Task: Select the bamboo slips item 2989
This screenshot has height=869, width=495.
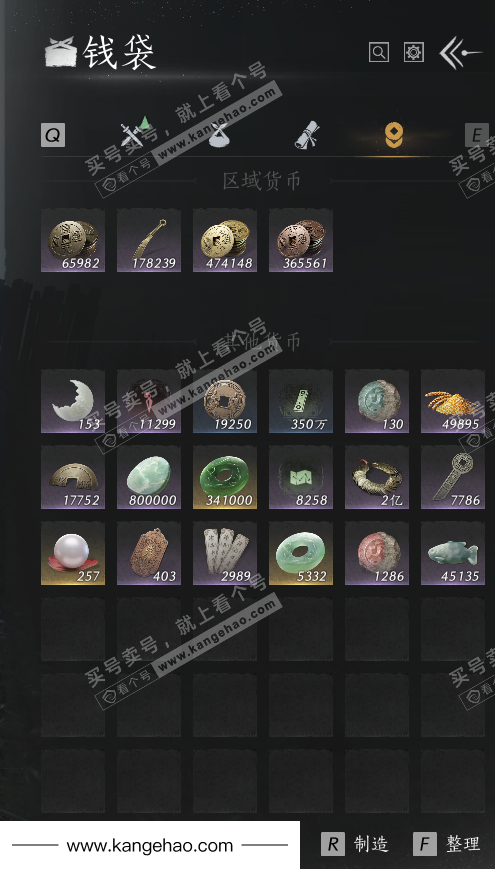Action: click(224, 553)
